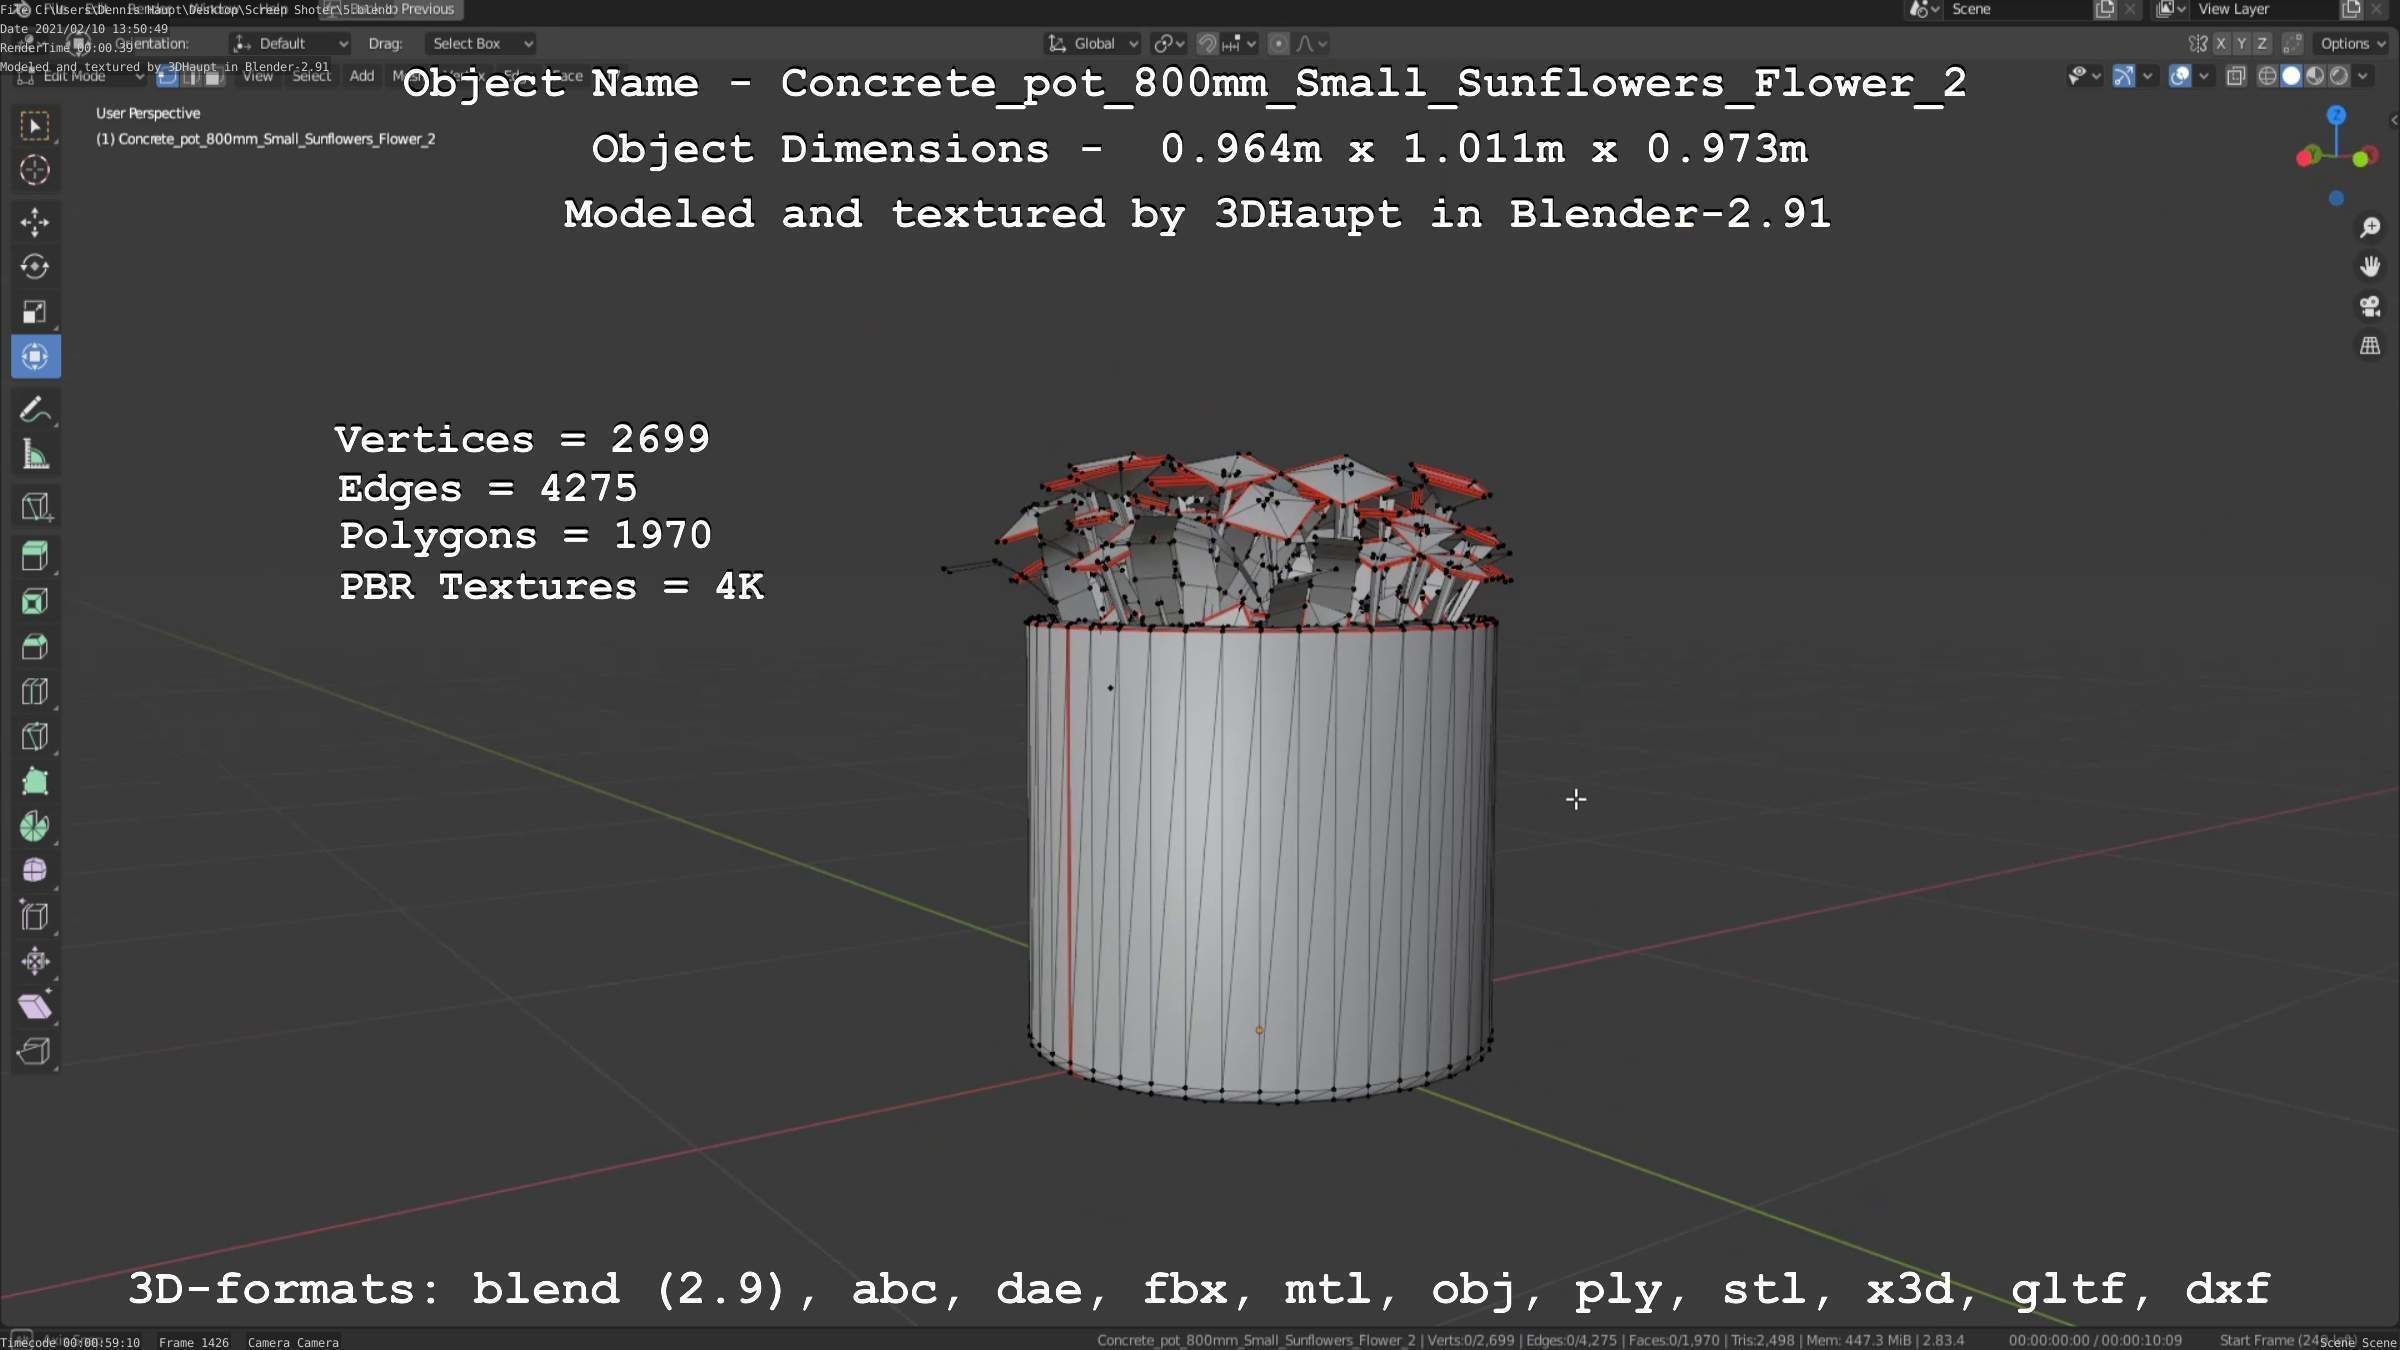This screenshot has height=1350, width=2400.
Task: Select the Extrude Region tool
Action: coord(35,556)
